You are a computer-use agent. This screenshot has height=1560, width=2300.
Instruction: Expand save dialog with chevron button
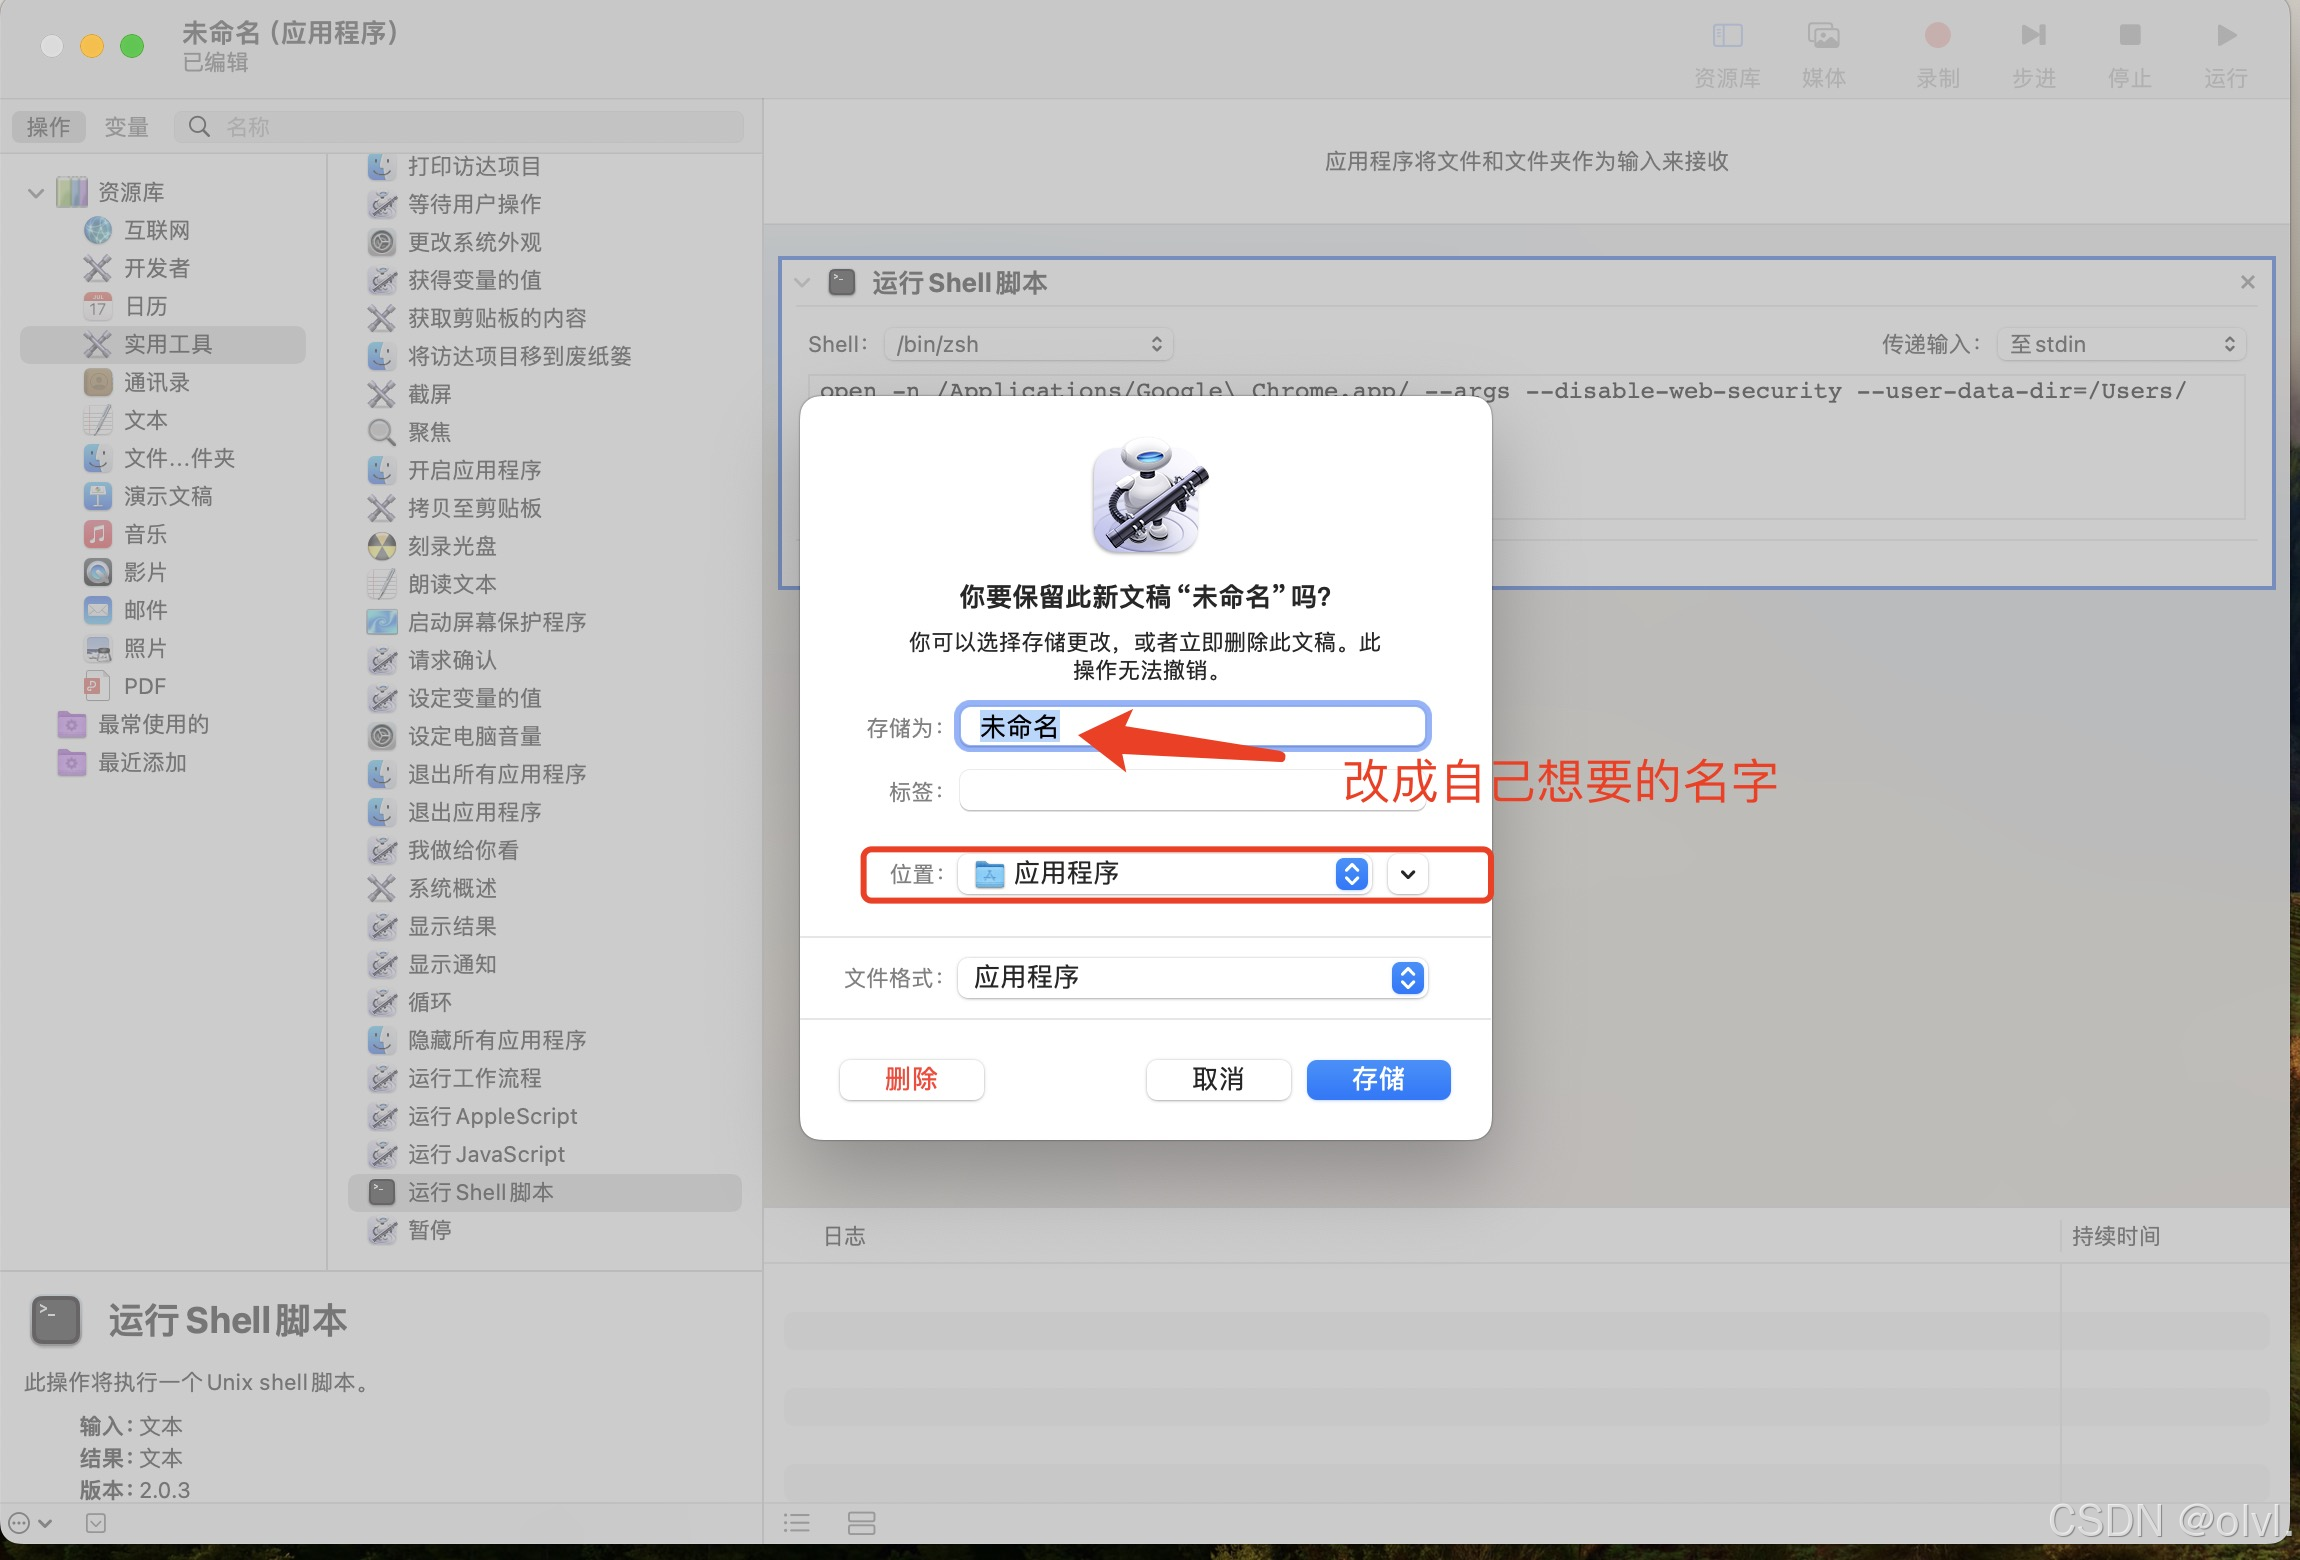point(1407,874)
